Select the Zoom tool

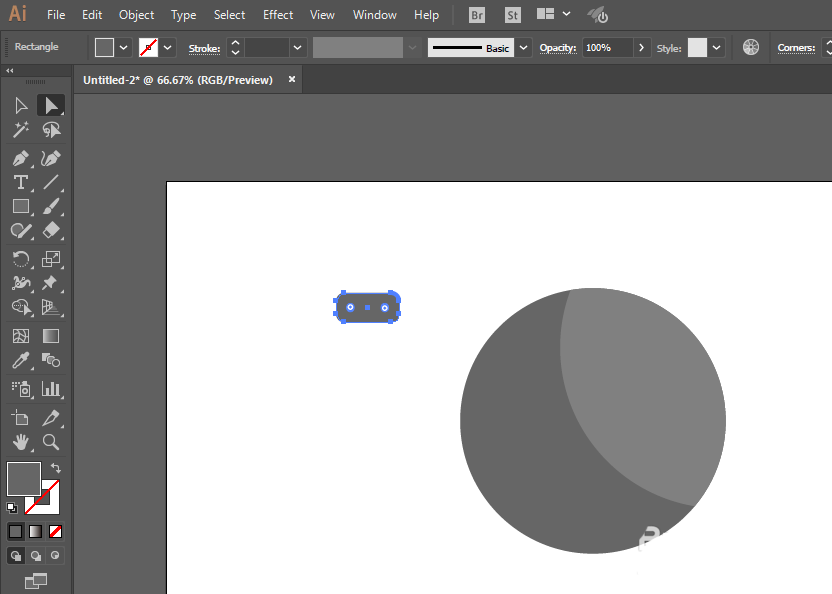(x=51, y=442)
